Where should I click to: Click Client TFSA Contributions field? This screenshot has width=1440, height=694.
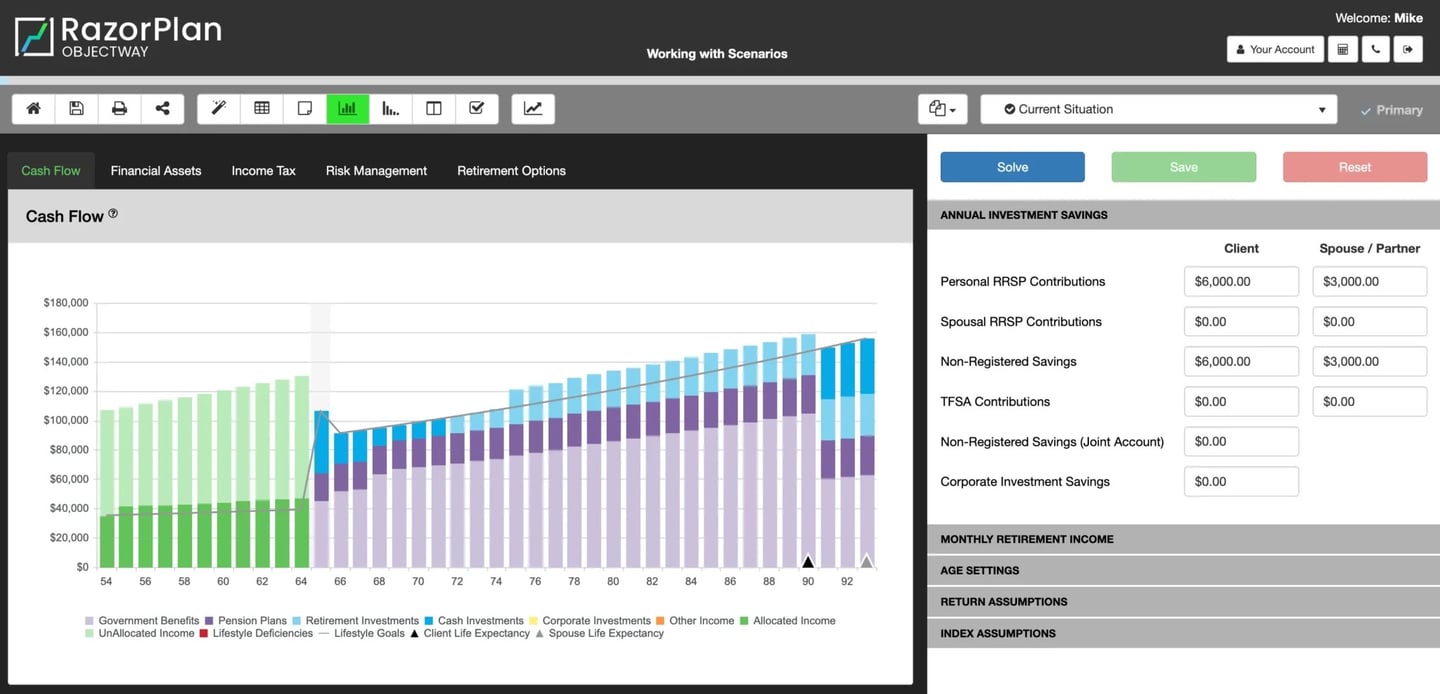(1241, 401)
